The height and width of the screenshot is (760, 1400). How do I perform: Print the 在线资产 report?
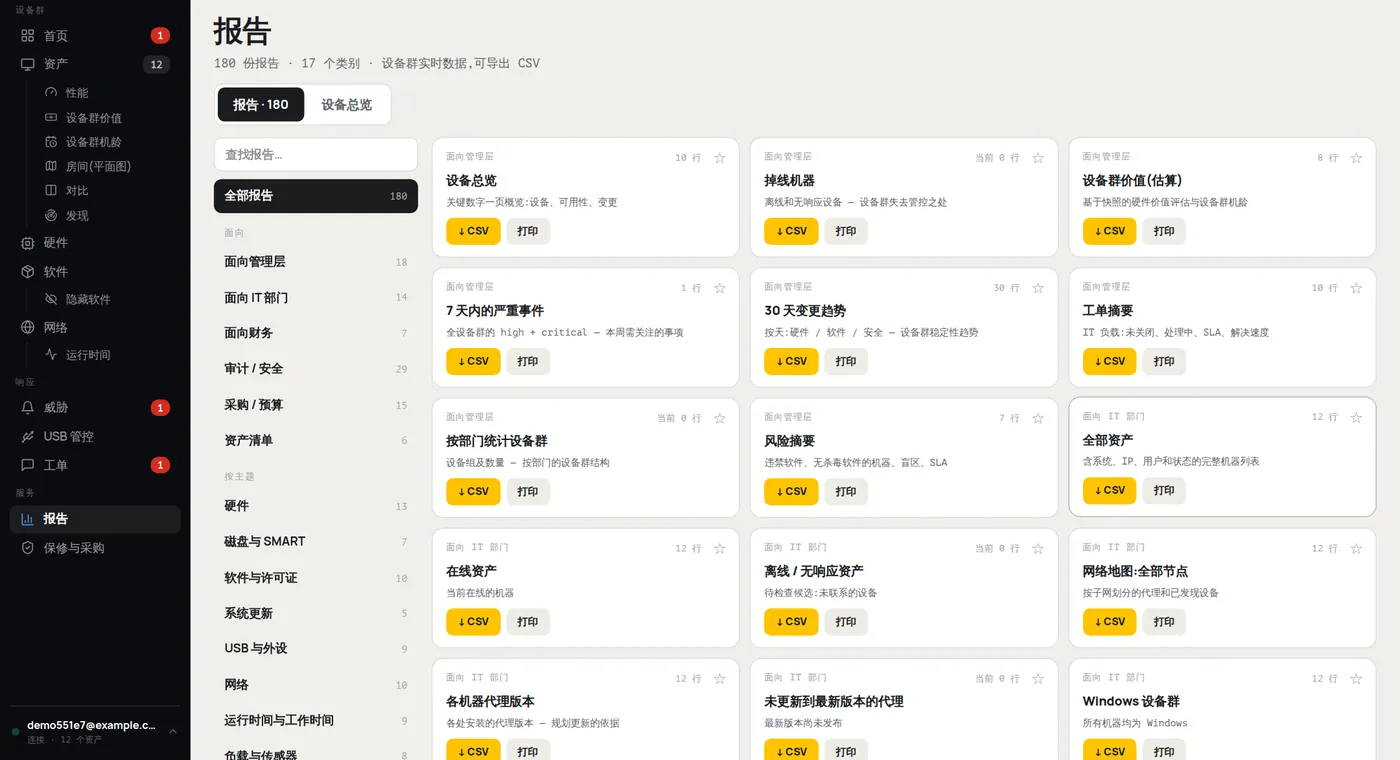(528, 621)
